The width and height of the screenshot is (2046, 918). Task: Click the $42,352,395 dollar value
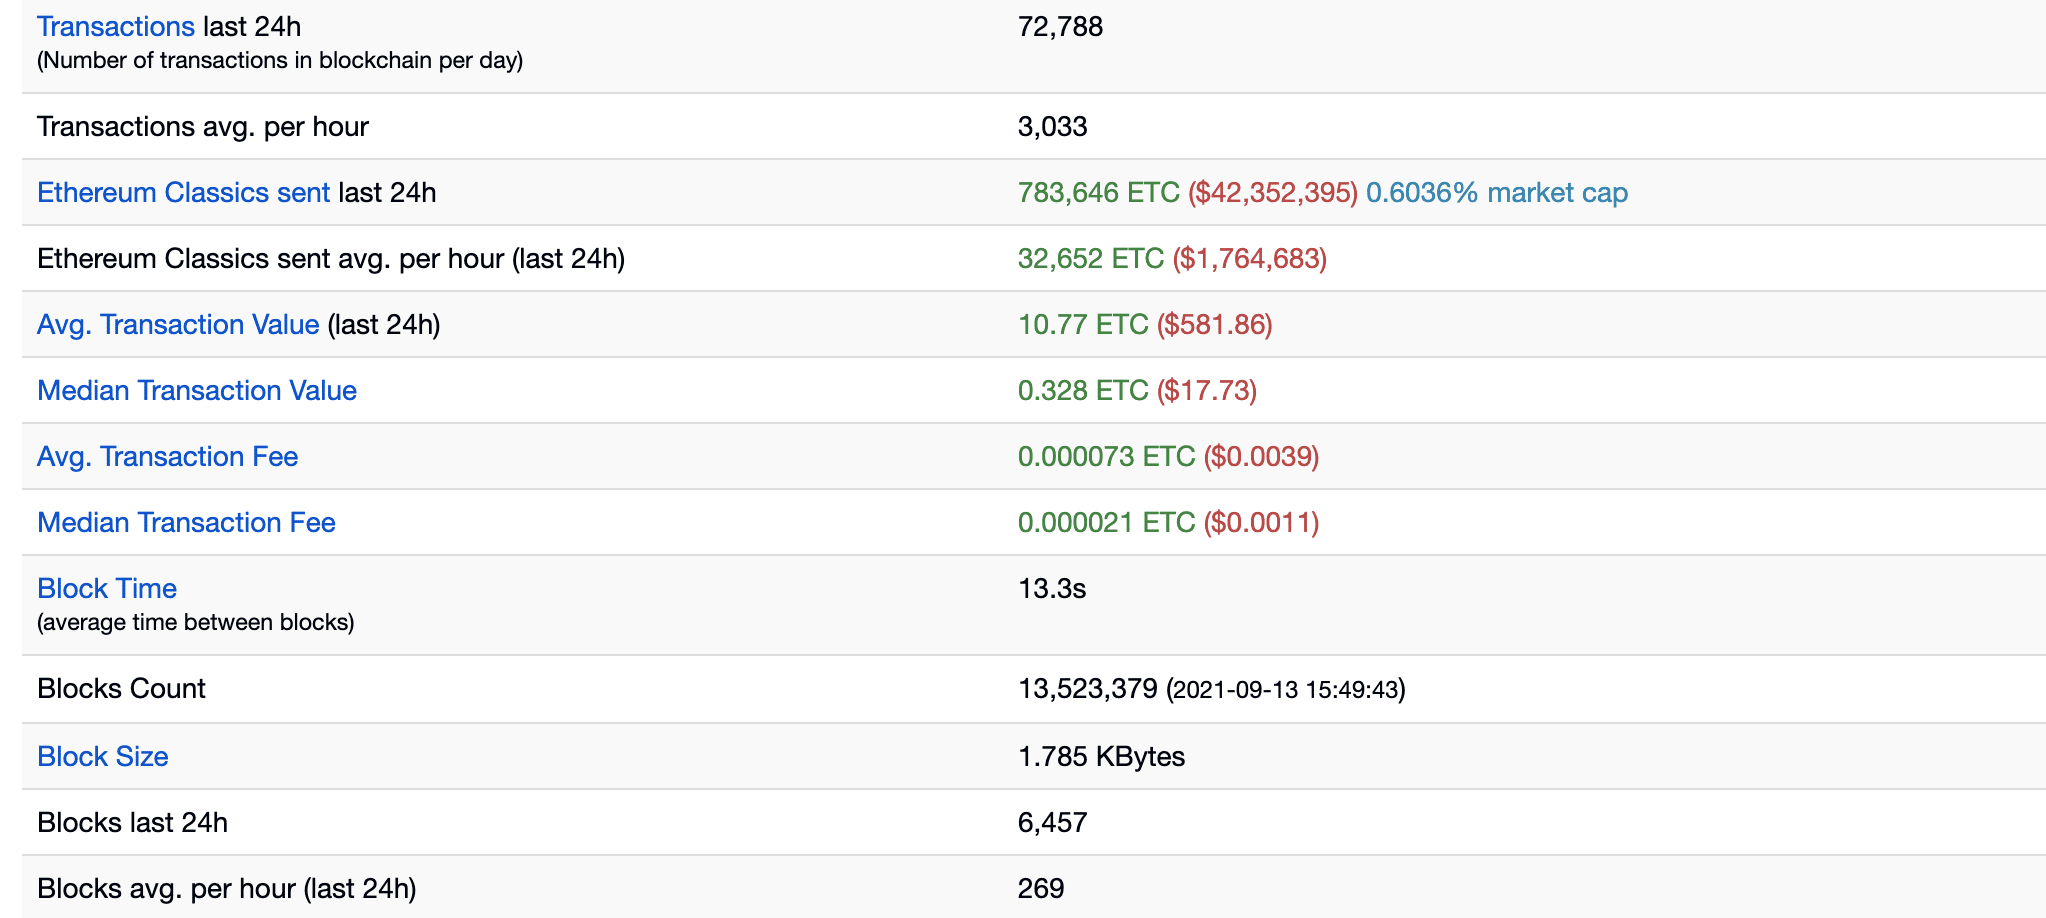(x=1273, y=192)
